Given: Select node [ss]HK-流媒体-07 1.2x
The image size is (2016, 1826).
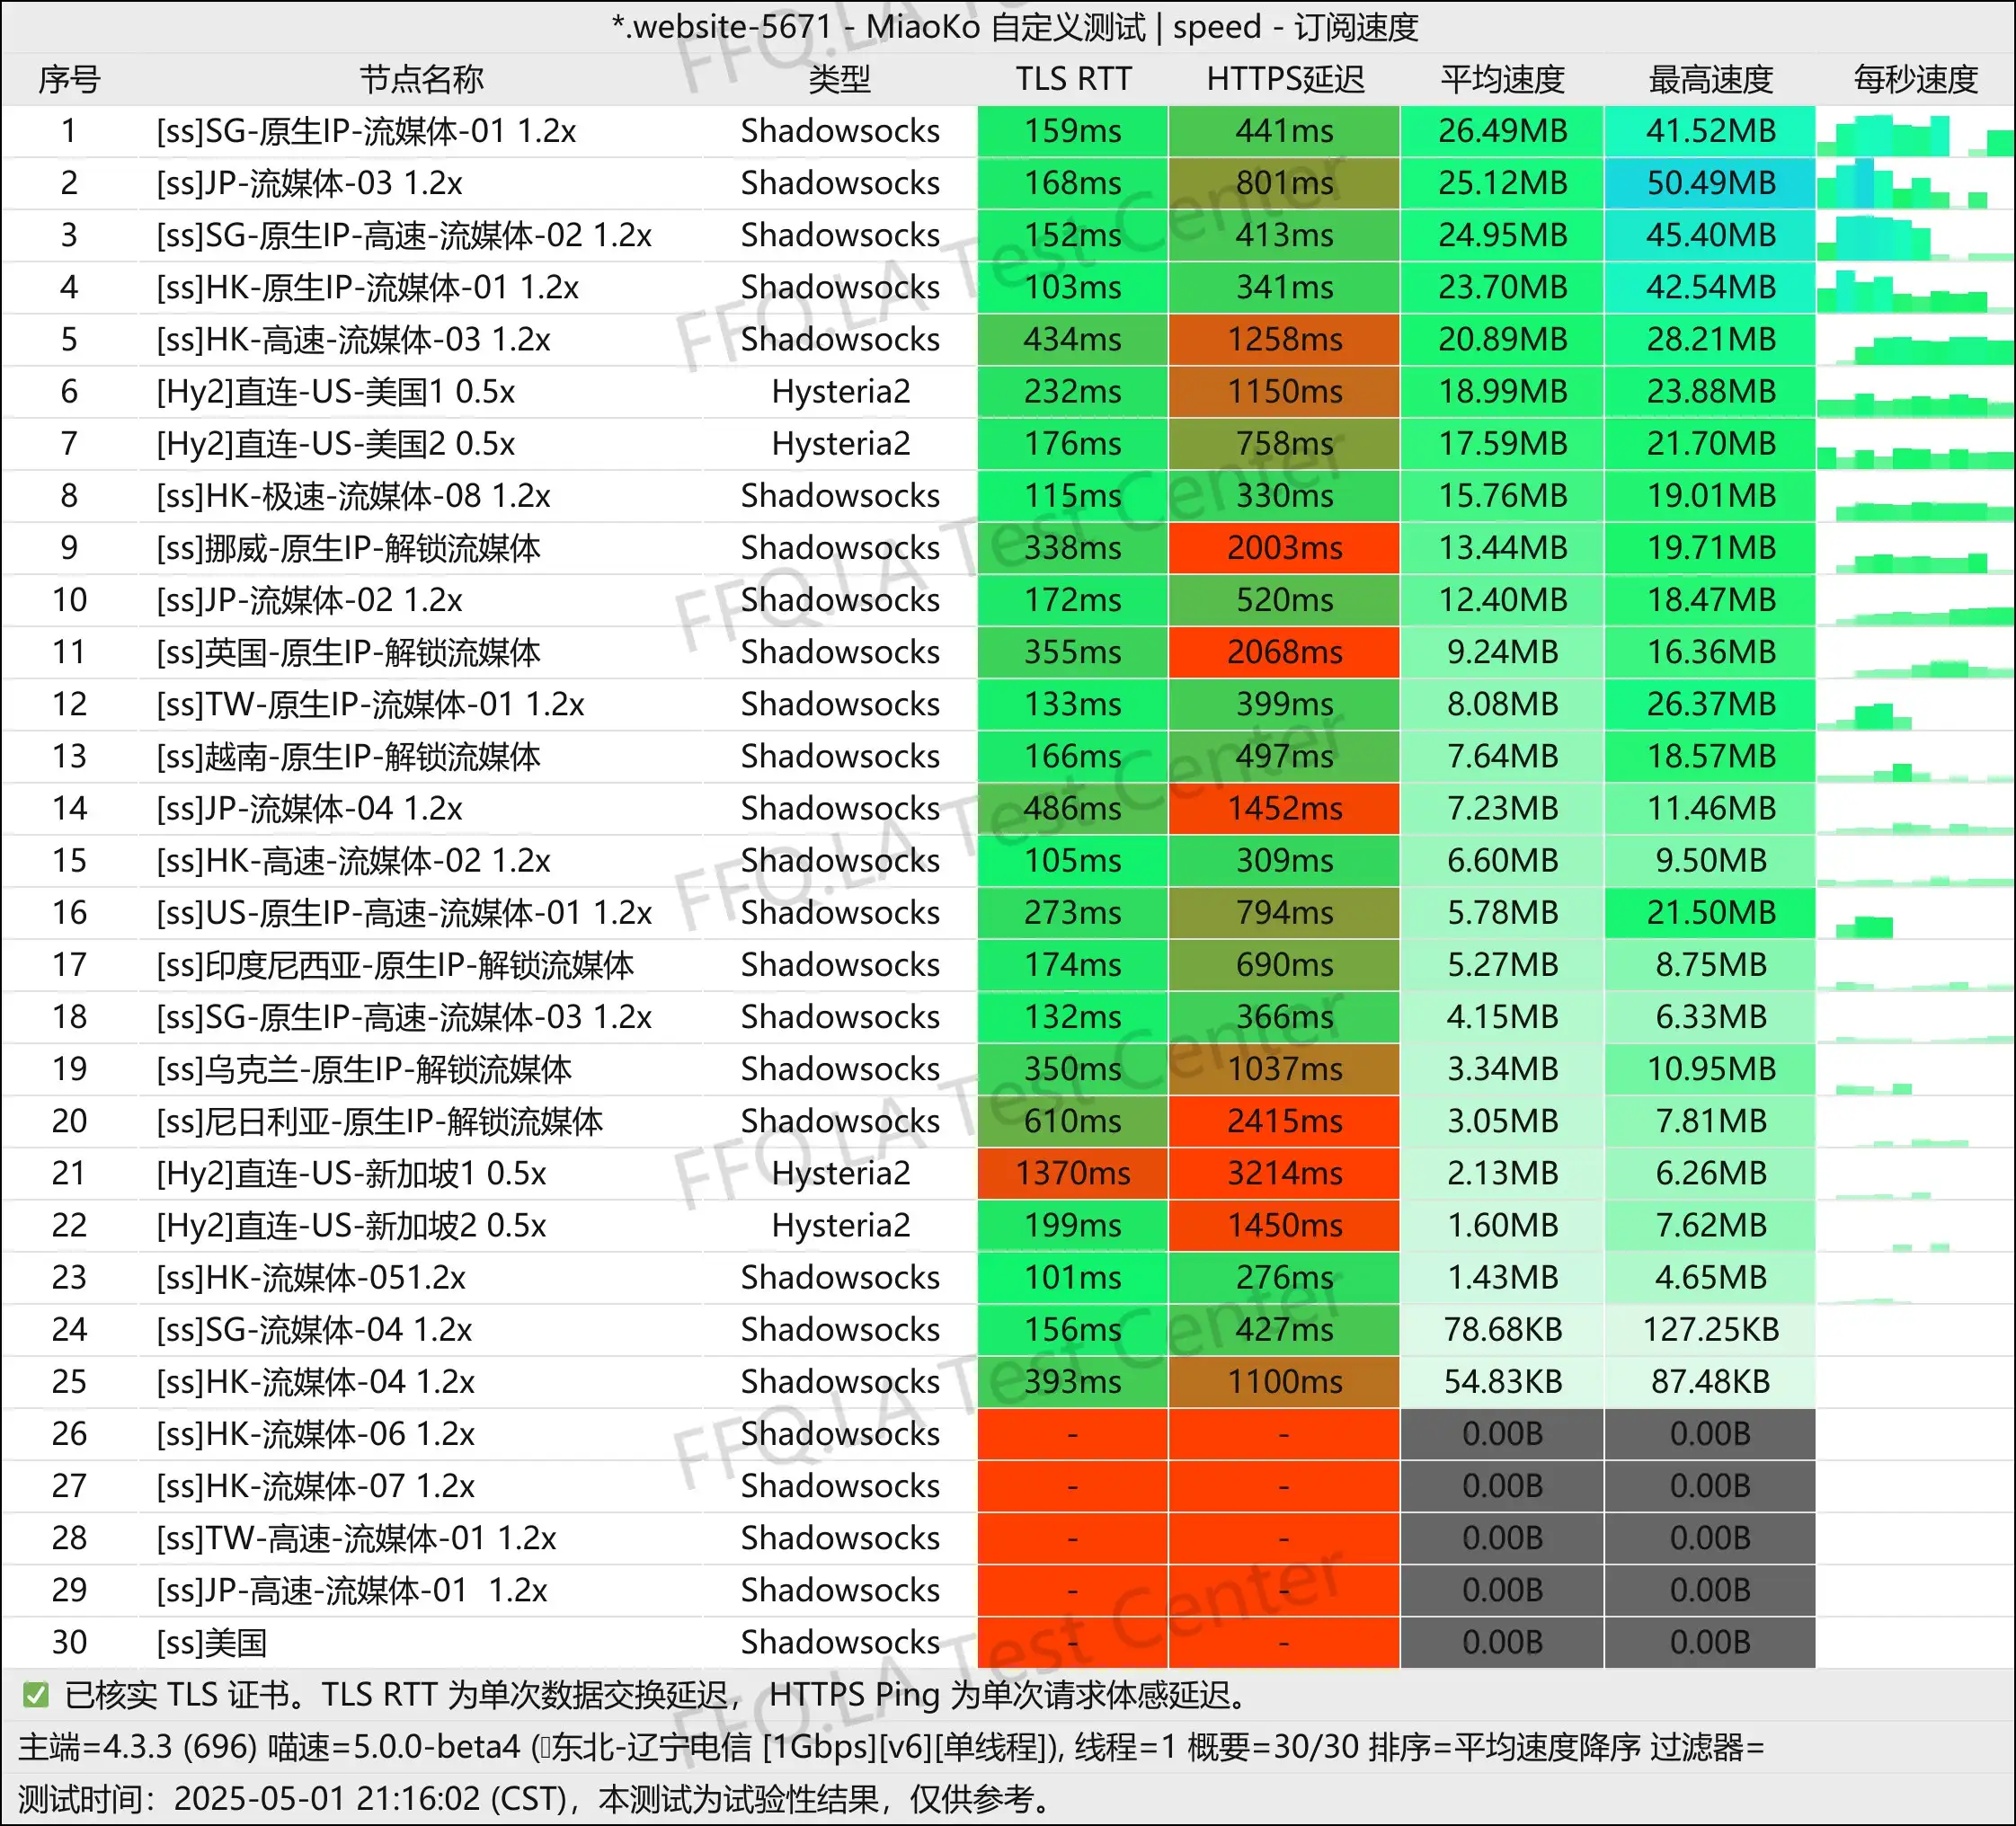Looking at the screenshot, I should point(315,1485).
